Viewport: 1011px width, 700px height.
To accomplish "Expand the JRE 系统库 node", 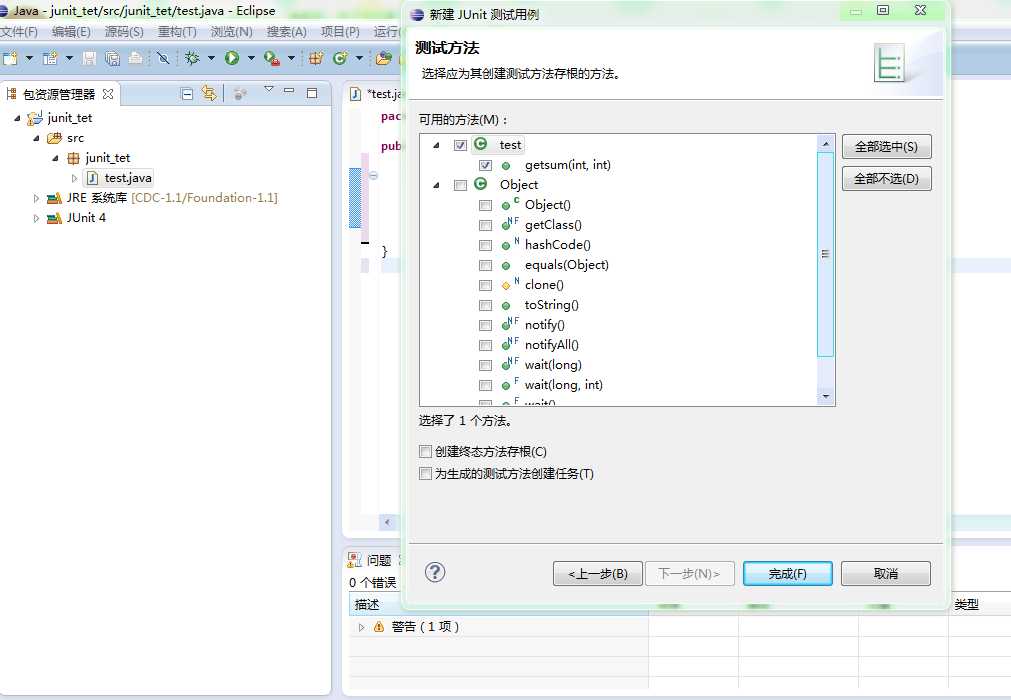I will coord(36,198).
